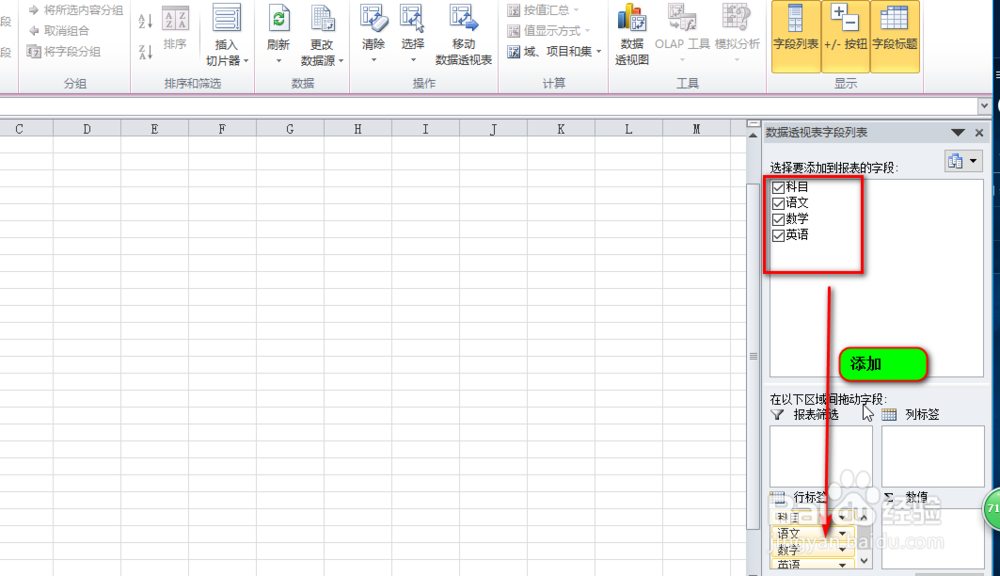Click the Insert Slicer (插入切片器) icon
Screen dimensions: 1000x576
click(226, 19)
